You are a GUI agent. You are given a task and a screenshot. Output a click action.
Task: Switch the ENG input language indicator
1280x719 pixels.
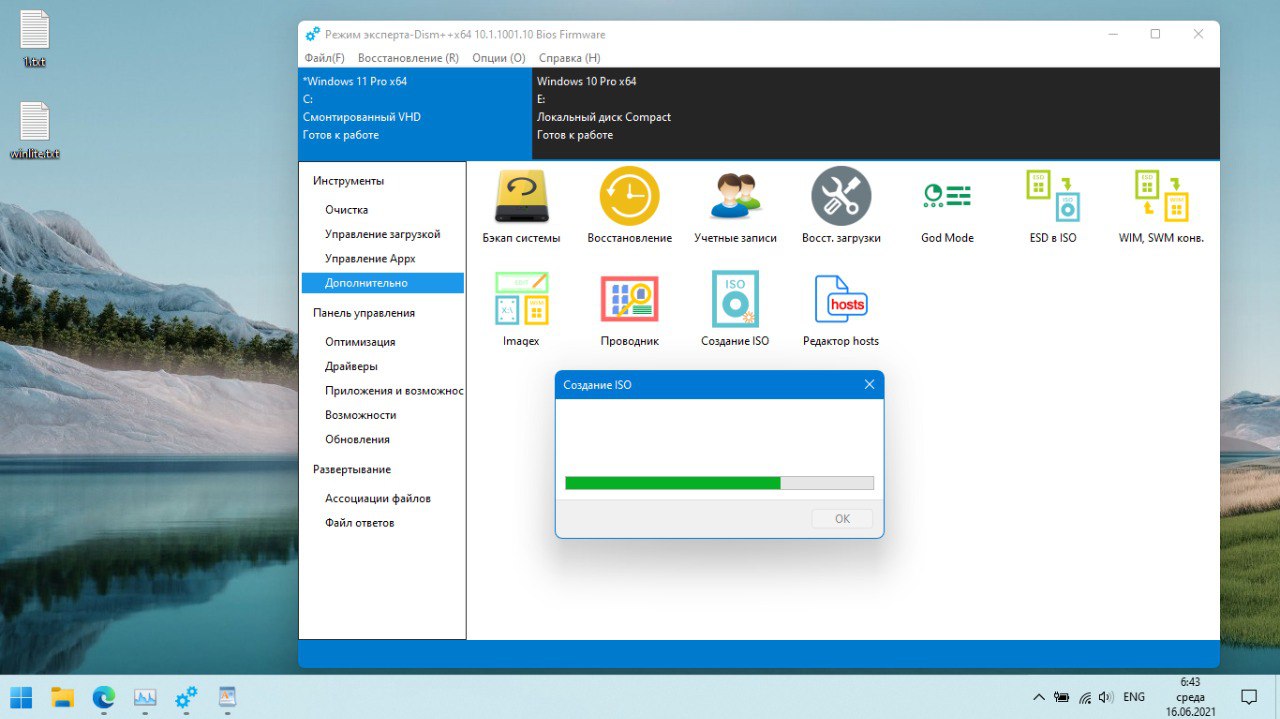point(1134,697)
